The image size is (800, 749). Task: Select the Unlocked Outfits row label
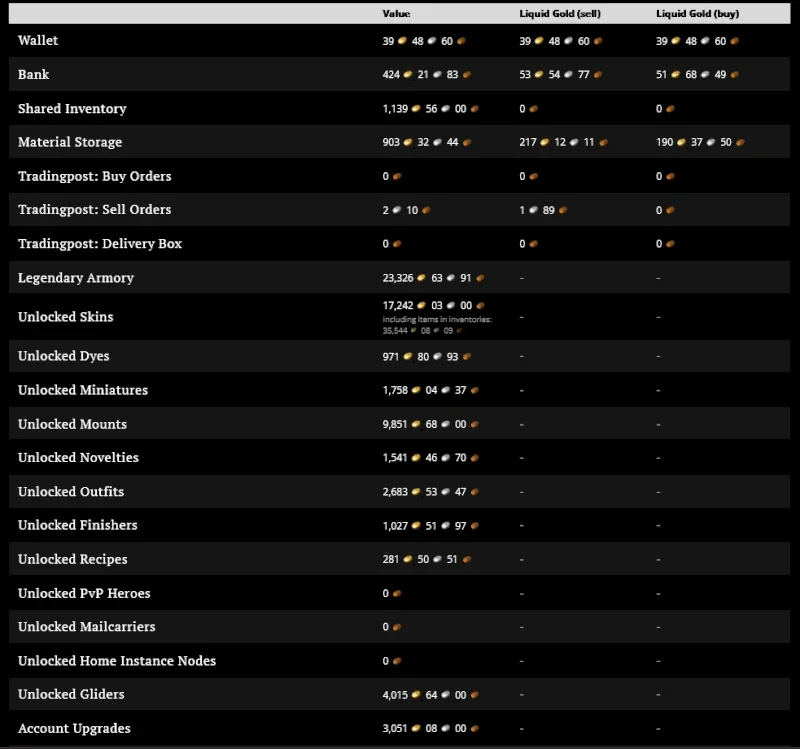tap(71, 491)
